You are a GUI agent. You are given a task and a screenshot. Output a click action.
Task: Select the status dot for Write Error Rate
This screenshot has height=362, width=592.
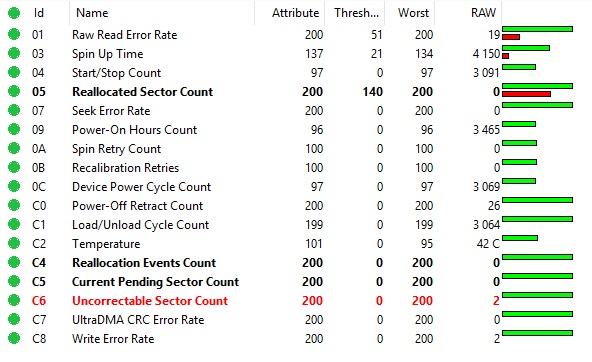click(x=14, y=338)
